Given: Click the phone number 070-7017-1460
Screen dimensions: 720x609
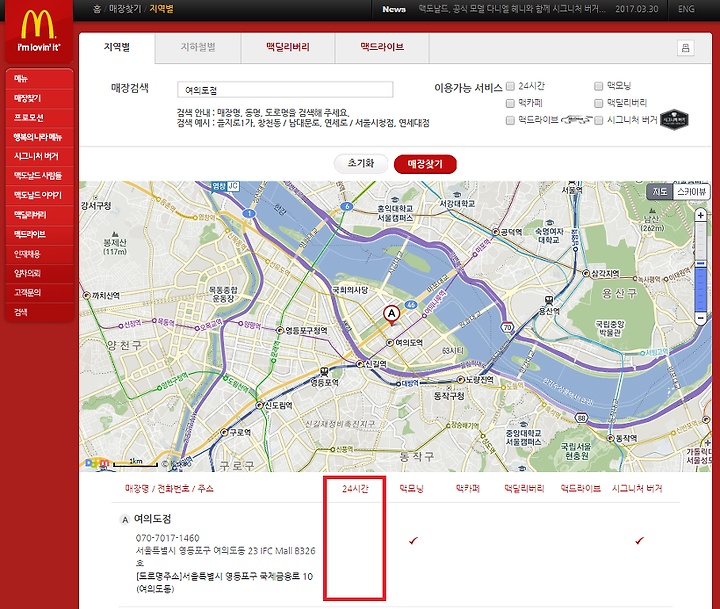Looking at the screenshot, I should 168,538.
